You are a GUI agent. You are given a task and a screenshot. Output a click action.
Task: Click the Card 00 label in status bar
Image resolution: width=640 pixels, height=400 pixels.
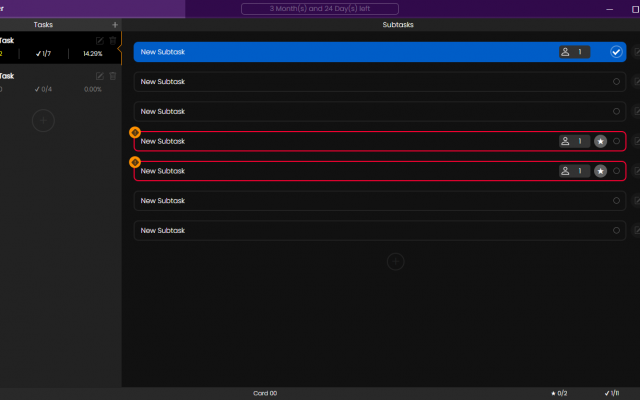(265, 393)
